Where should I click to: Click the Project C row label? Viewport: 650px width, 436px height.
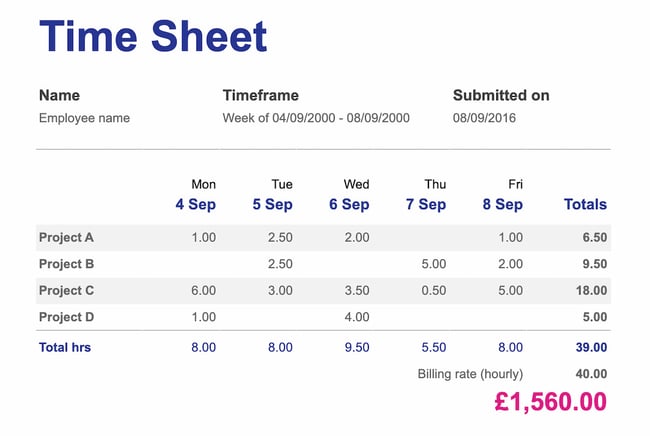point(66,291)
